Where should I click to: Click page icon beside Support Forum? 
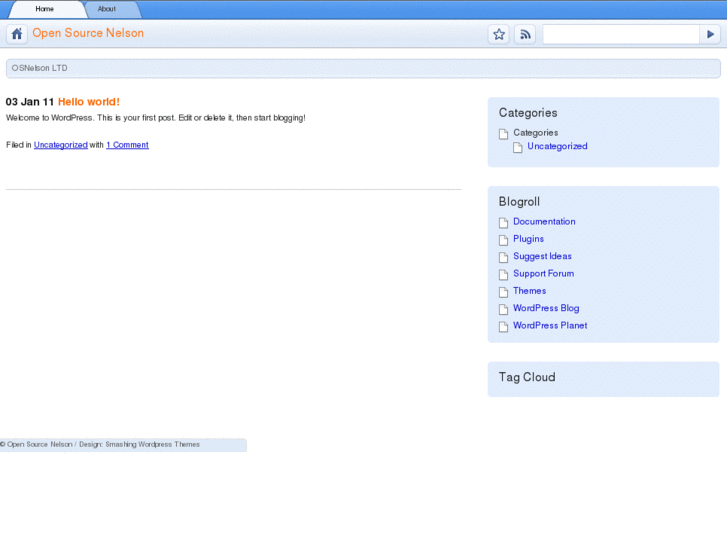point(504,275)
